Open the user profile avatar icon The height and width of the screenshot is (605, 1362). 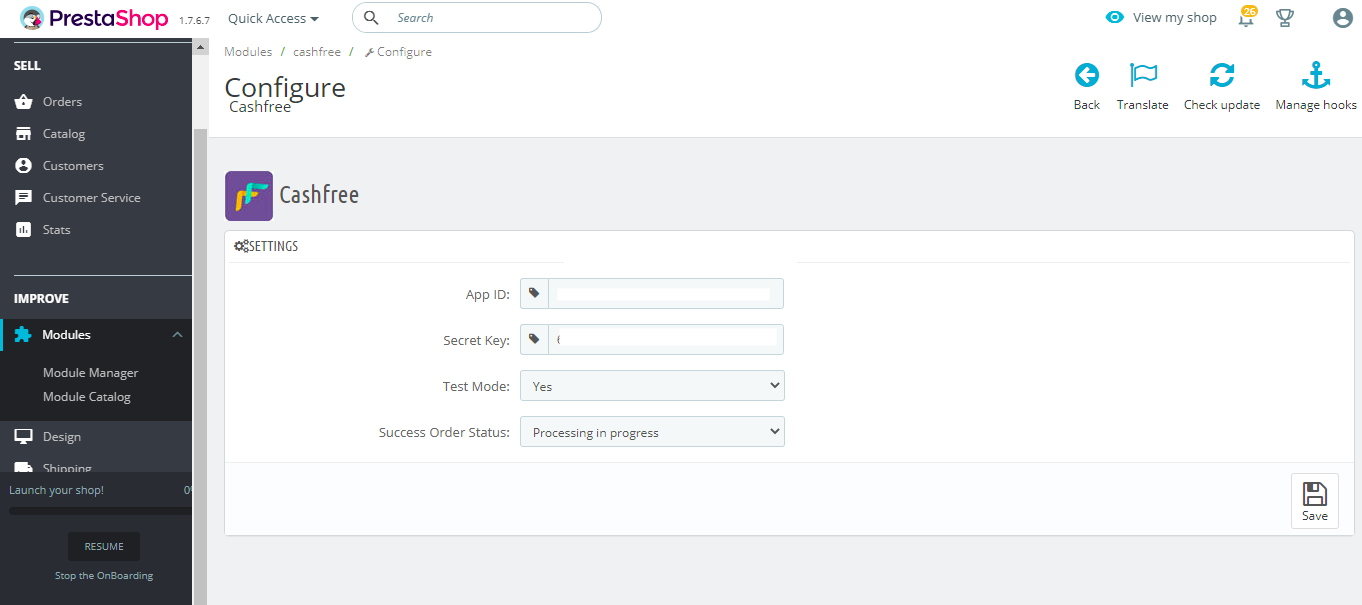coord(1343,18)
